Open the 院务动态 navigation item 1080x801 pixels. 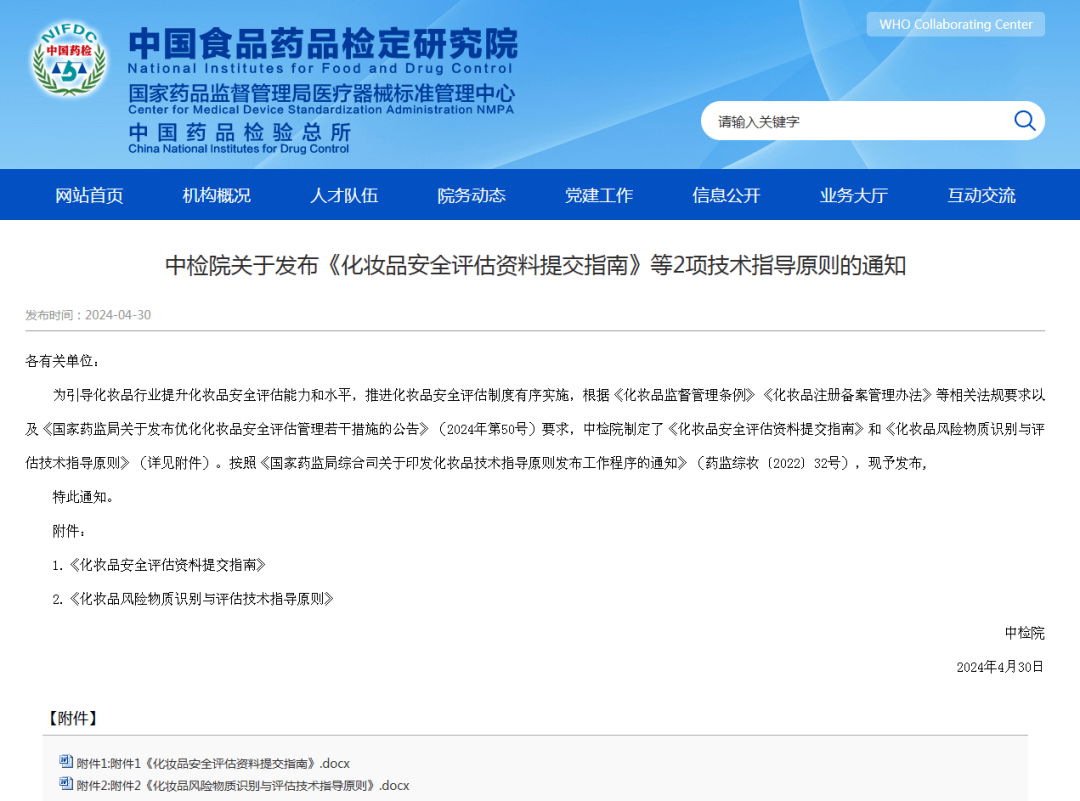(471, 195)
